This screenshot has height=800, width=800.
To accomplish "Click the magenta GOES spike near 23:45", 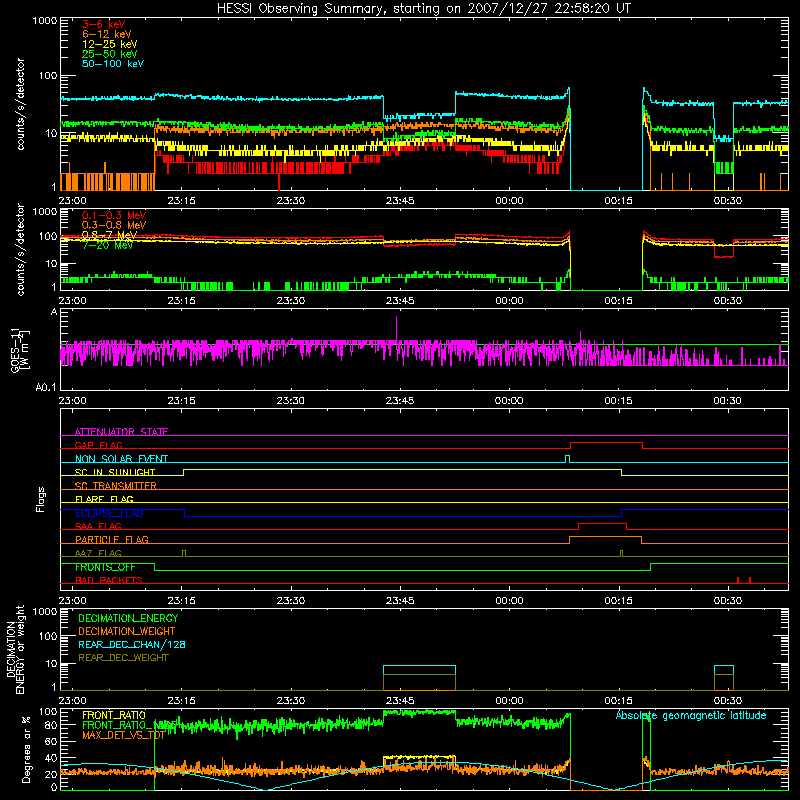I will [x=396, y=329].
